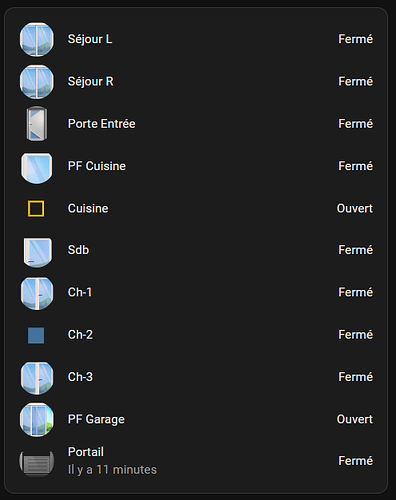This screenshot has height=500, width=396.
Task: Click the Portail gate icon
Action: (x=37, y=463)
